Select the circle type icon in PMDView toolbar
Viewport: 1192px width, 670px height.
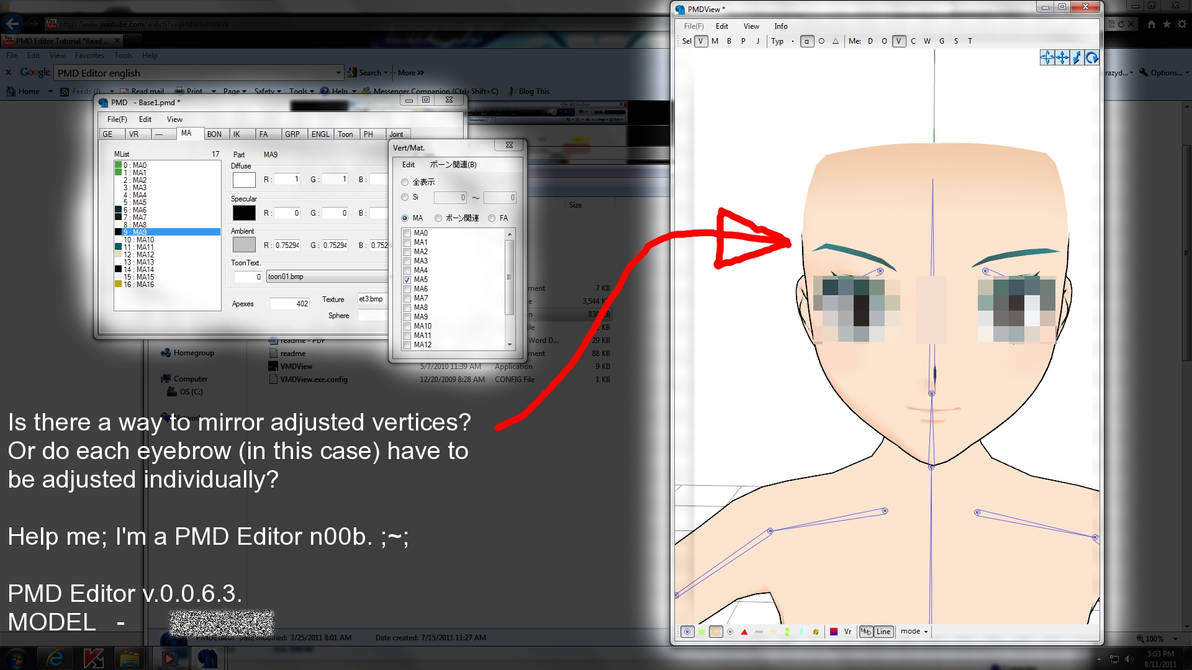822,40
